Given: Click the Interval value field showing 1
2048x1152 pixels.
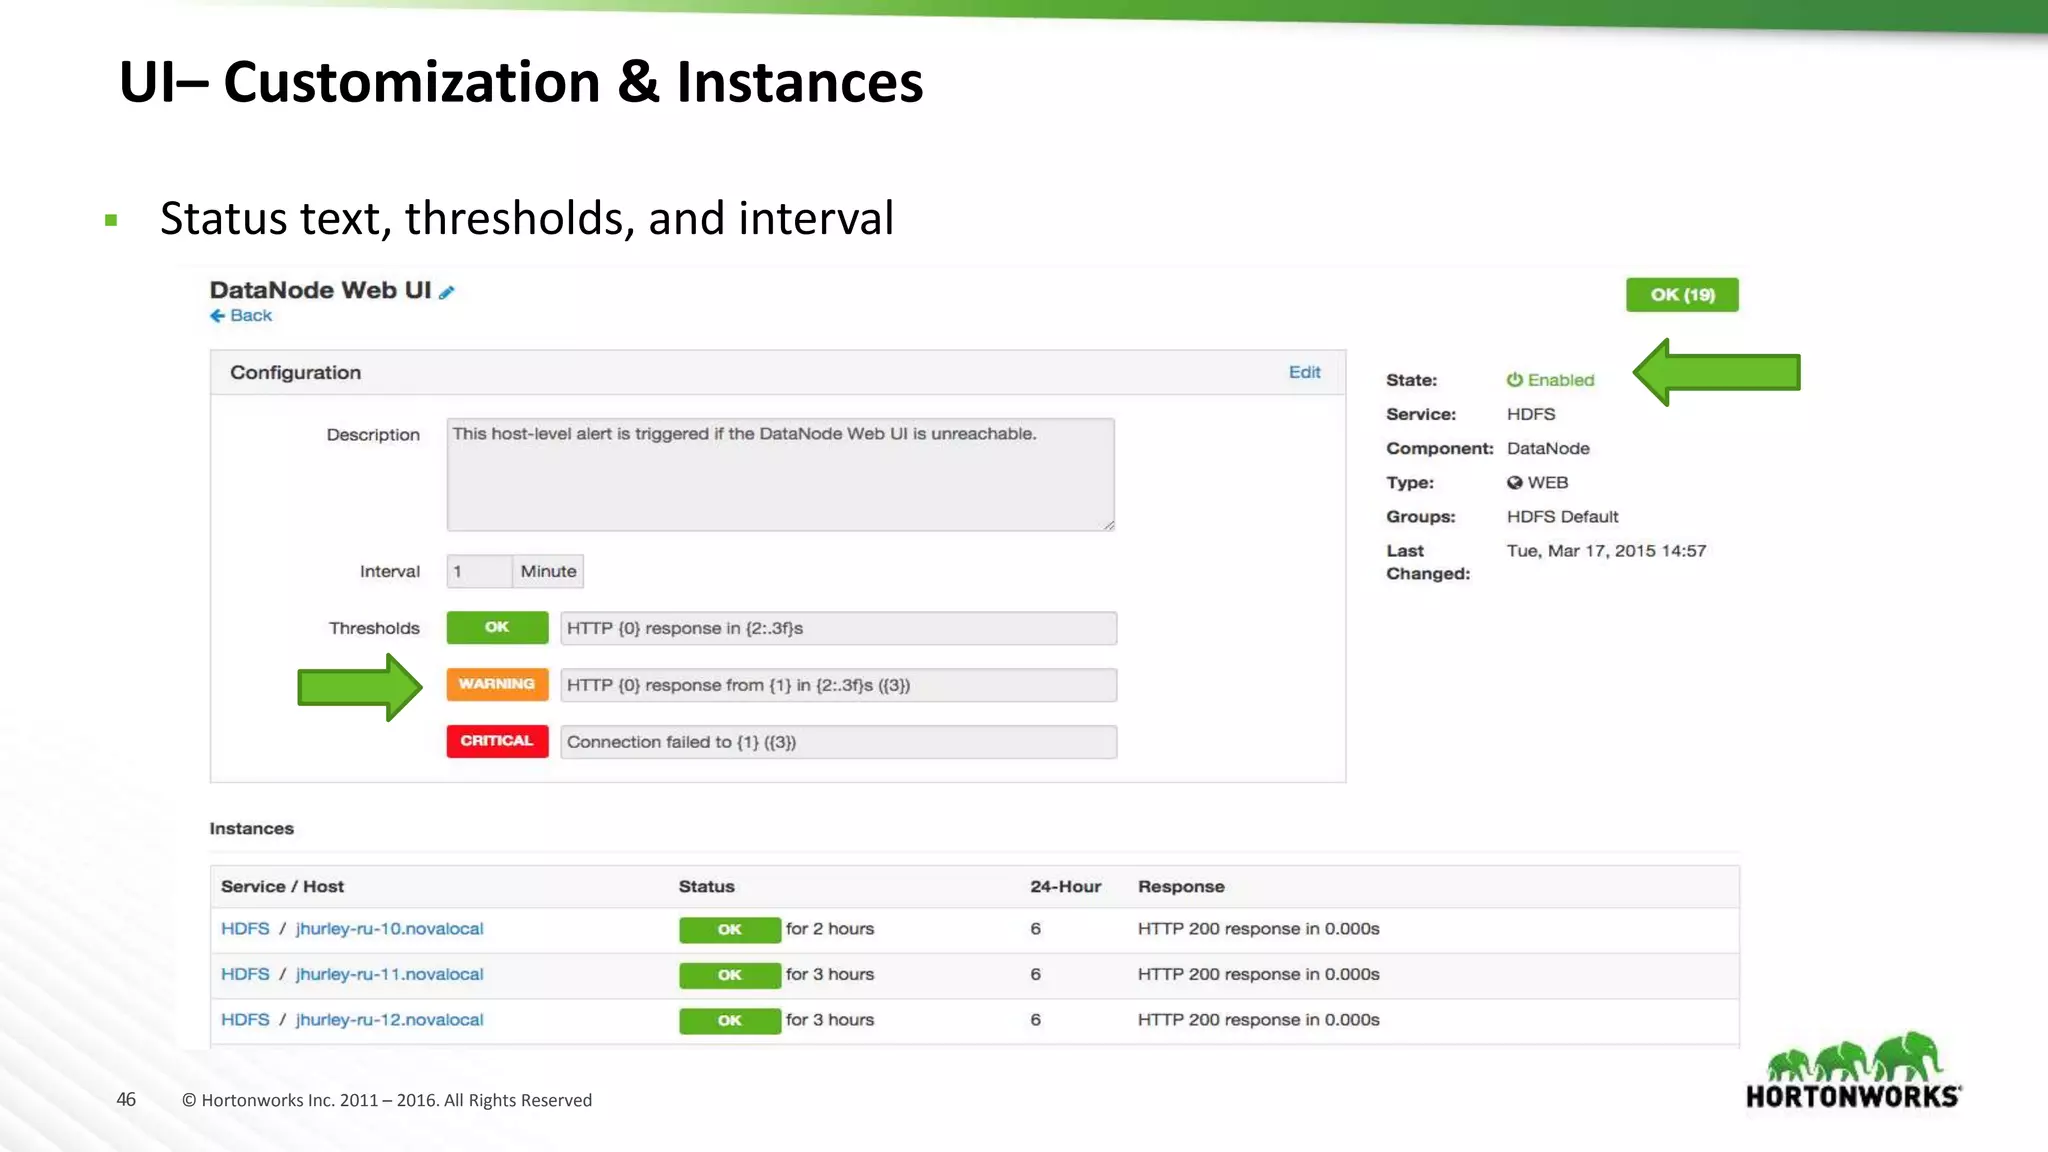Looking at the screenshot, I should (x=479, y=572).
